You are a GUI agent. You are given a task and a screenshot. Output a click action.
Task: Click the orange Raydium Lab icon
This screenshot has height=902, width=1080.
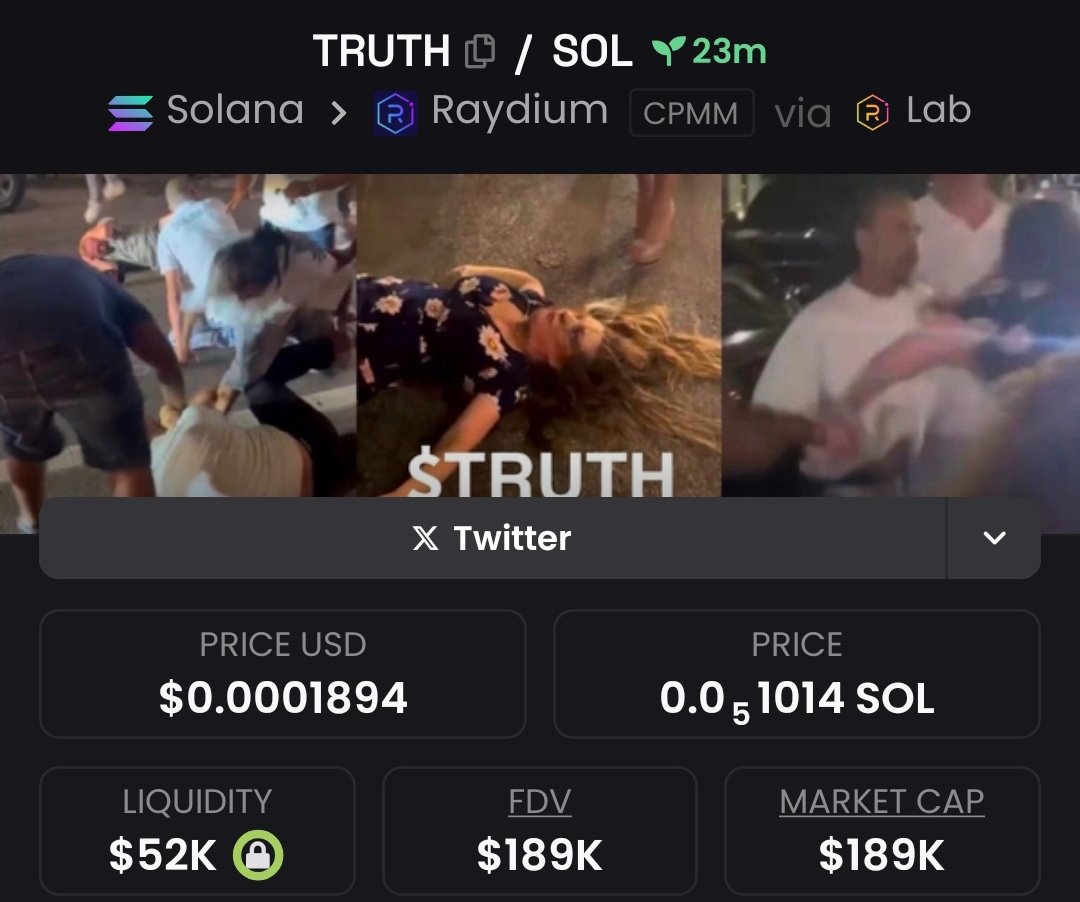pos(872,113)
